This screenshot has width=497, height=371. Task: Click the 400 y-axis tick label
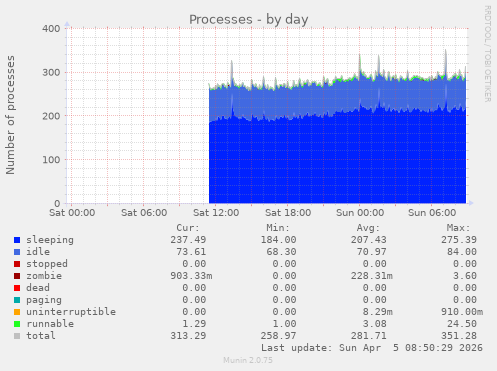pyautogui.click(x=51, y=29)
